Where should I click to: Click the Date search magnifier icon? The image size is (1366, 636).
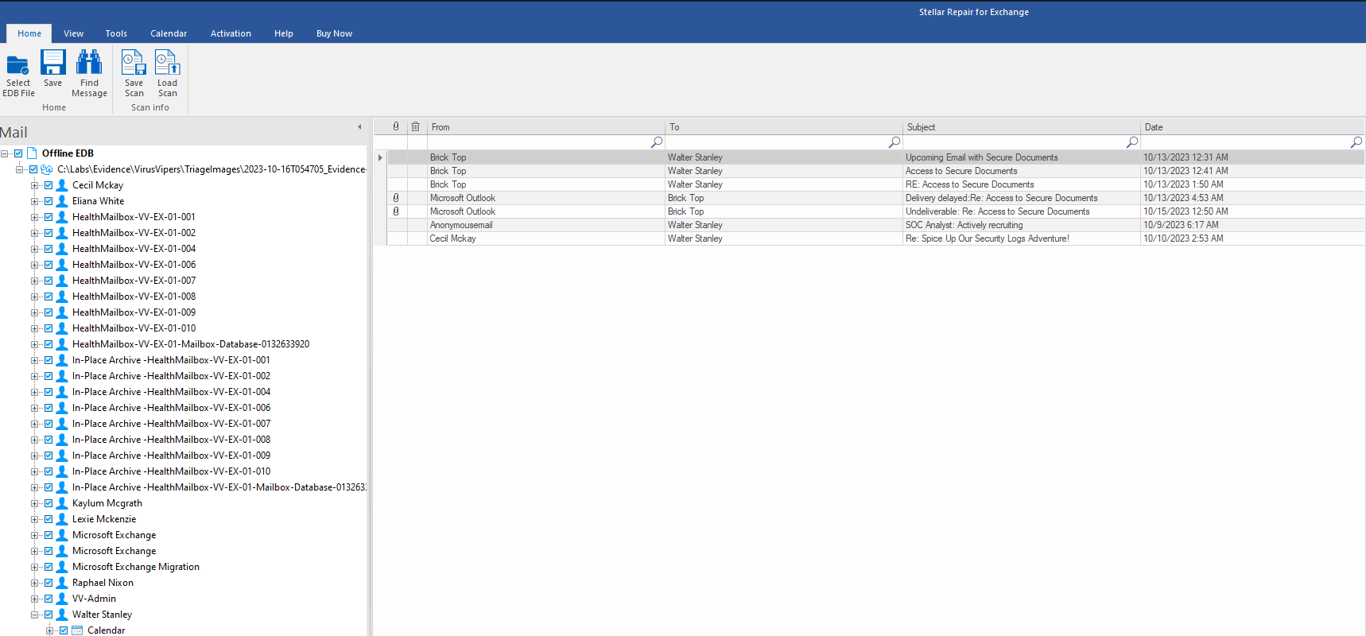1356,142
